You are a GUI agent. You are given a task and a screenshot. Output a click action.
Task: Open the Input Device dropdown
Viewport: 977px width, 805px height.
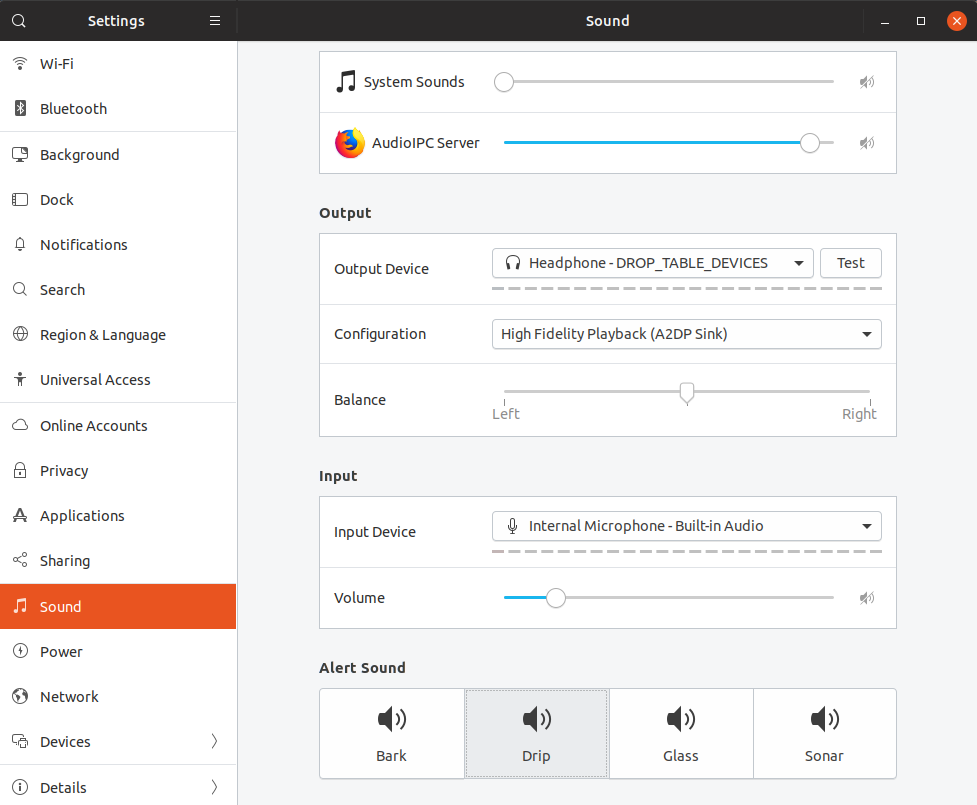click(687, 526)
